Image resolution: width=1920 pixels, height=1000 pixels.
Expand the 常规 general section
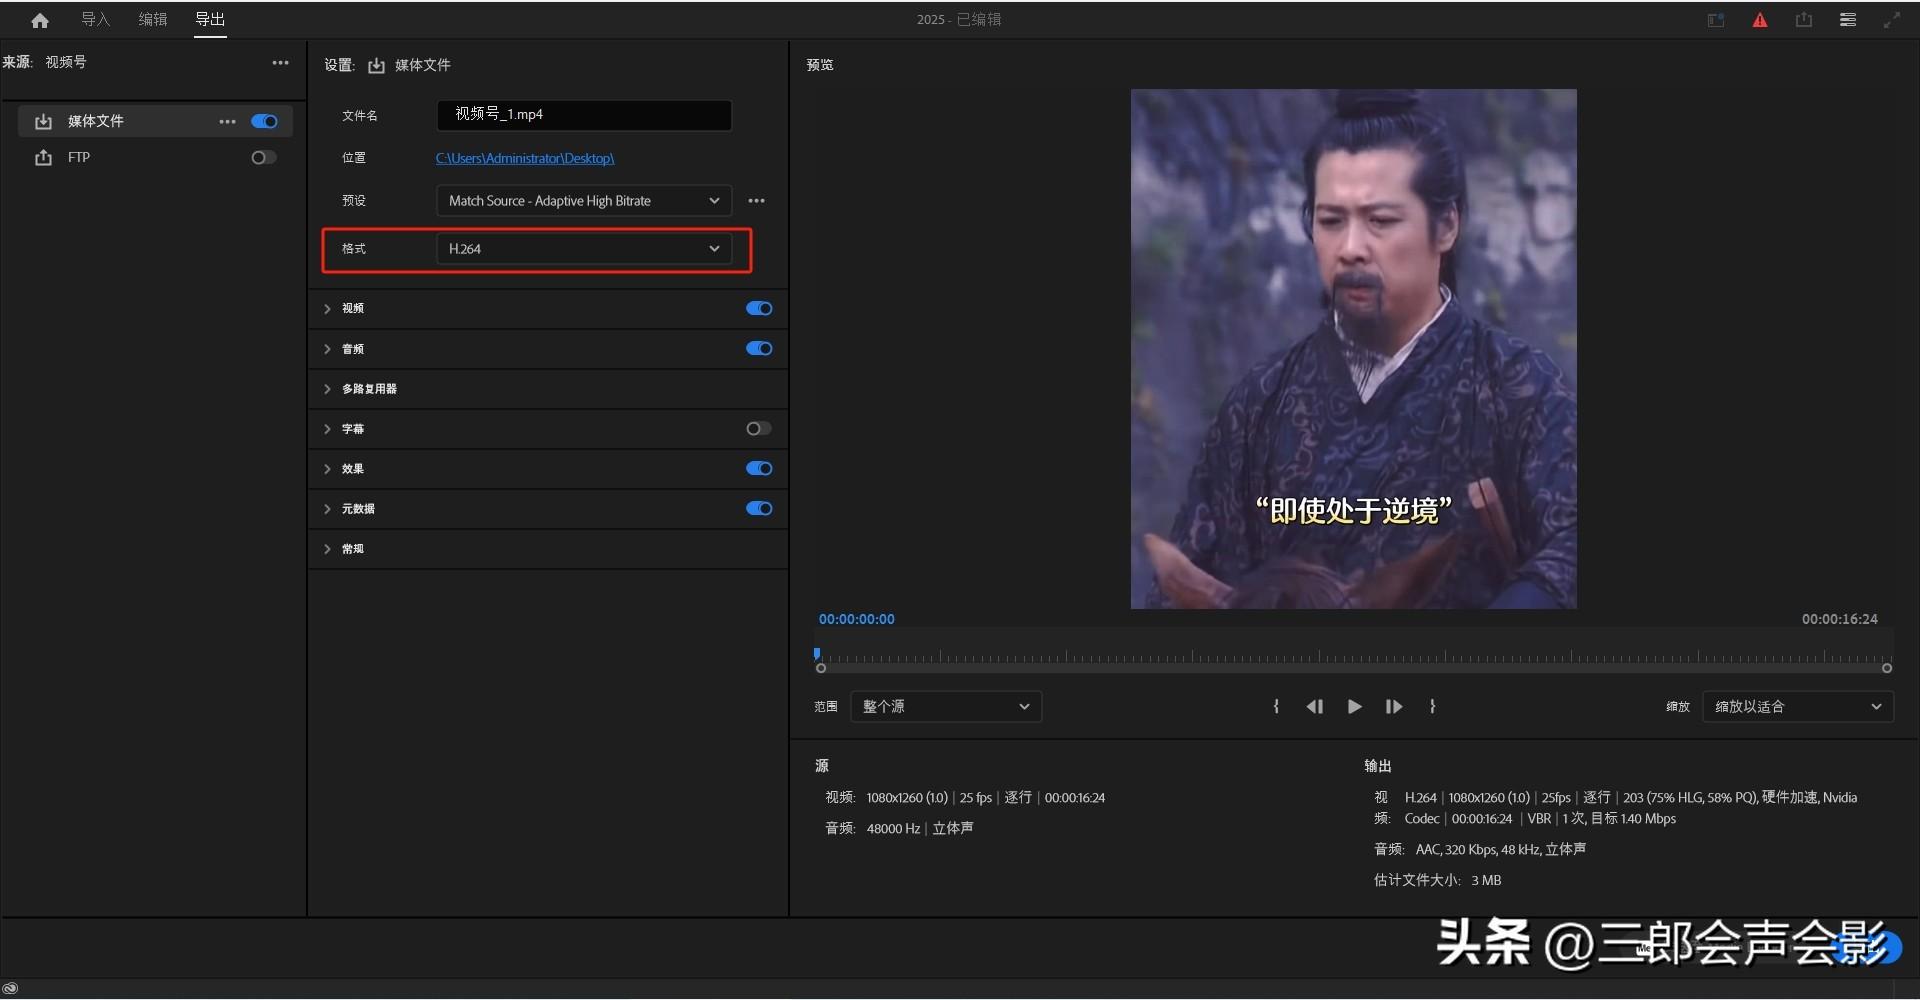(327, 549)
